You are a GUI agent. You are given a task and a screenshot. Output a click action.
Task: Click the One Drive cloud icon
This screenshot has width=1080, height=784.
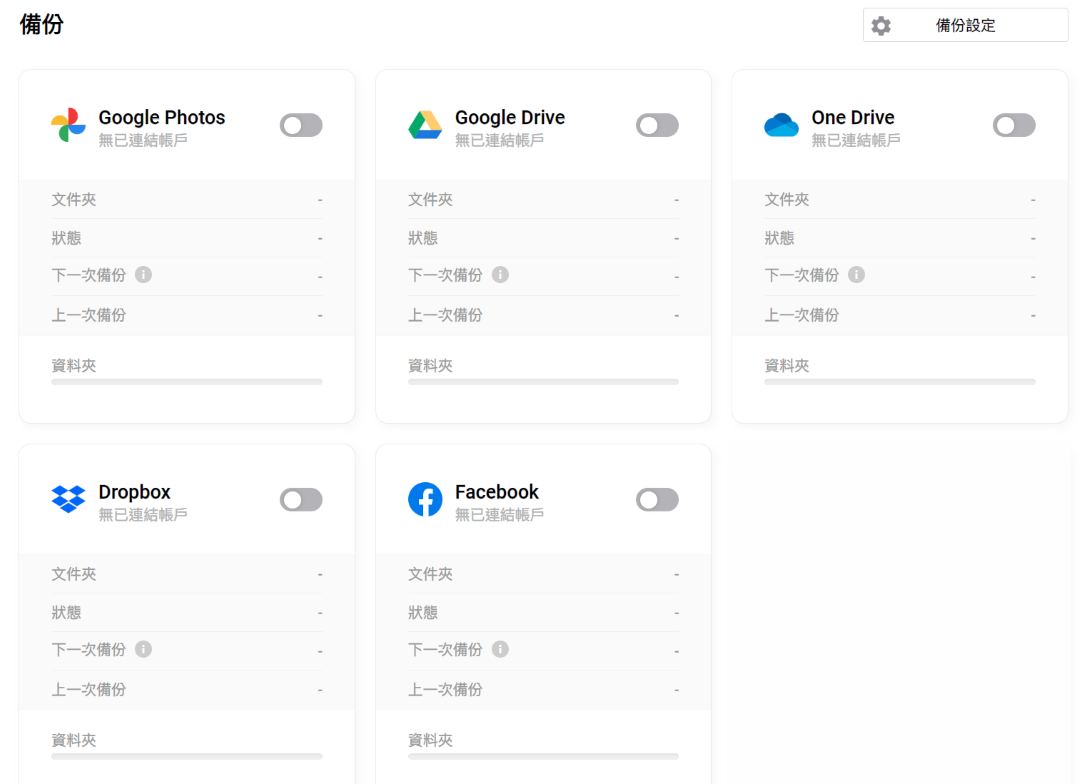click(x=781, y=125)
